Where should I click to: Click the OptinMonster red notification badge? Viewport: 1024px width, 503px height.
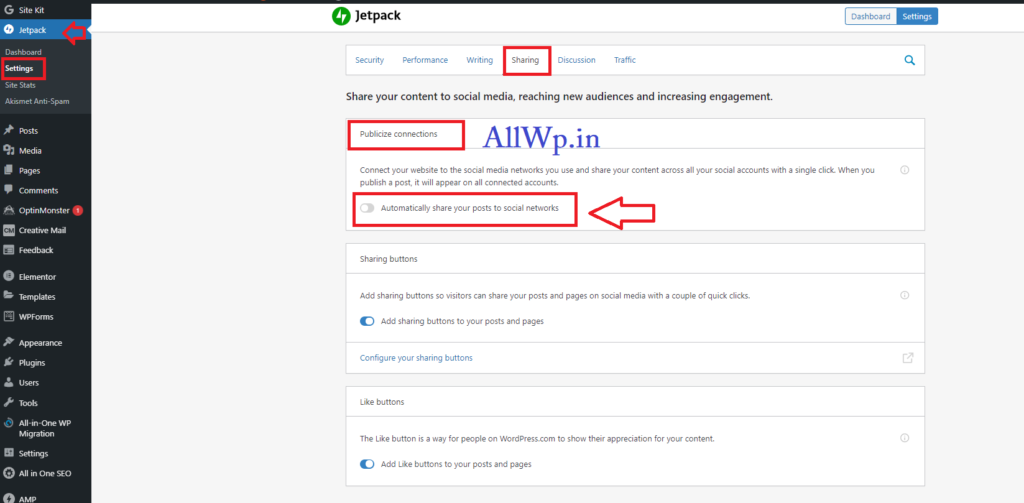(78, 210)
